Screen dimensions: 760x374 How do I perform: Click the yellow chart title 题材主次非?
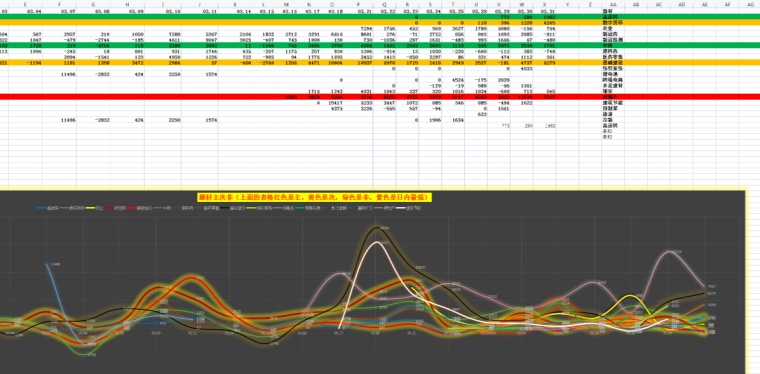point(315,197)
